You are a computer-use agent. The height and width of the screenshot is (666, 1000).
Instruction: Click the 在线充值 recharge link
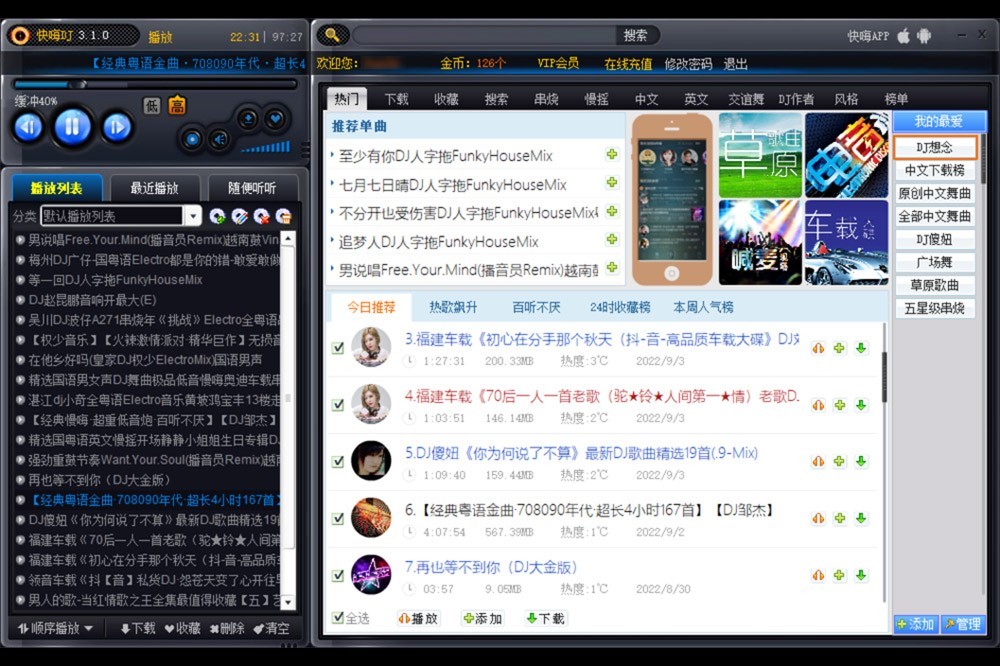tap(628, 64)
